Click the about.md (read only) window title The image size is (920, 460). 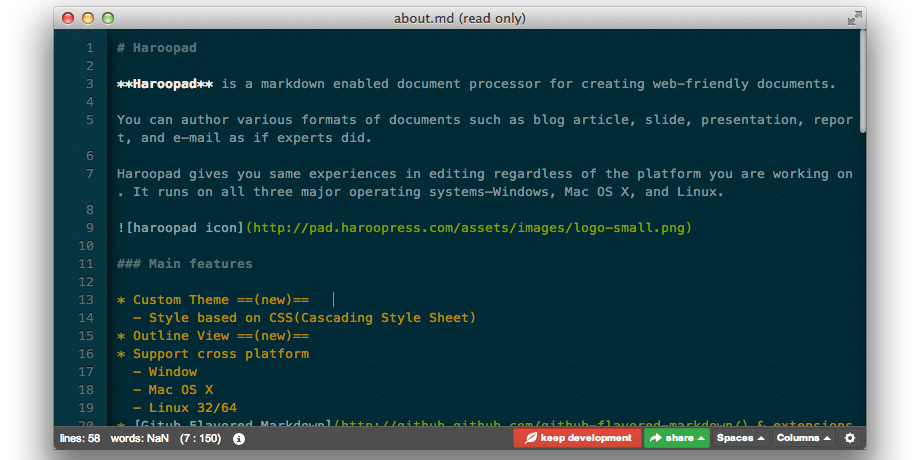(x=460, y=19)
